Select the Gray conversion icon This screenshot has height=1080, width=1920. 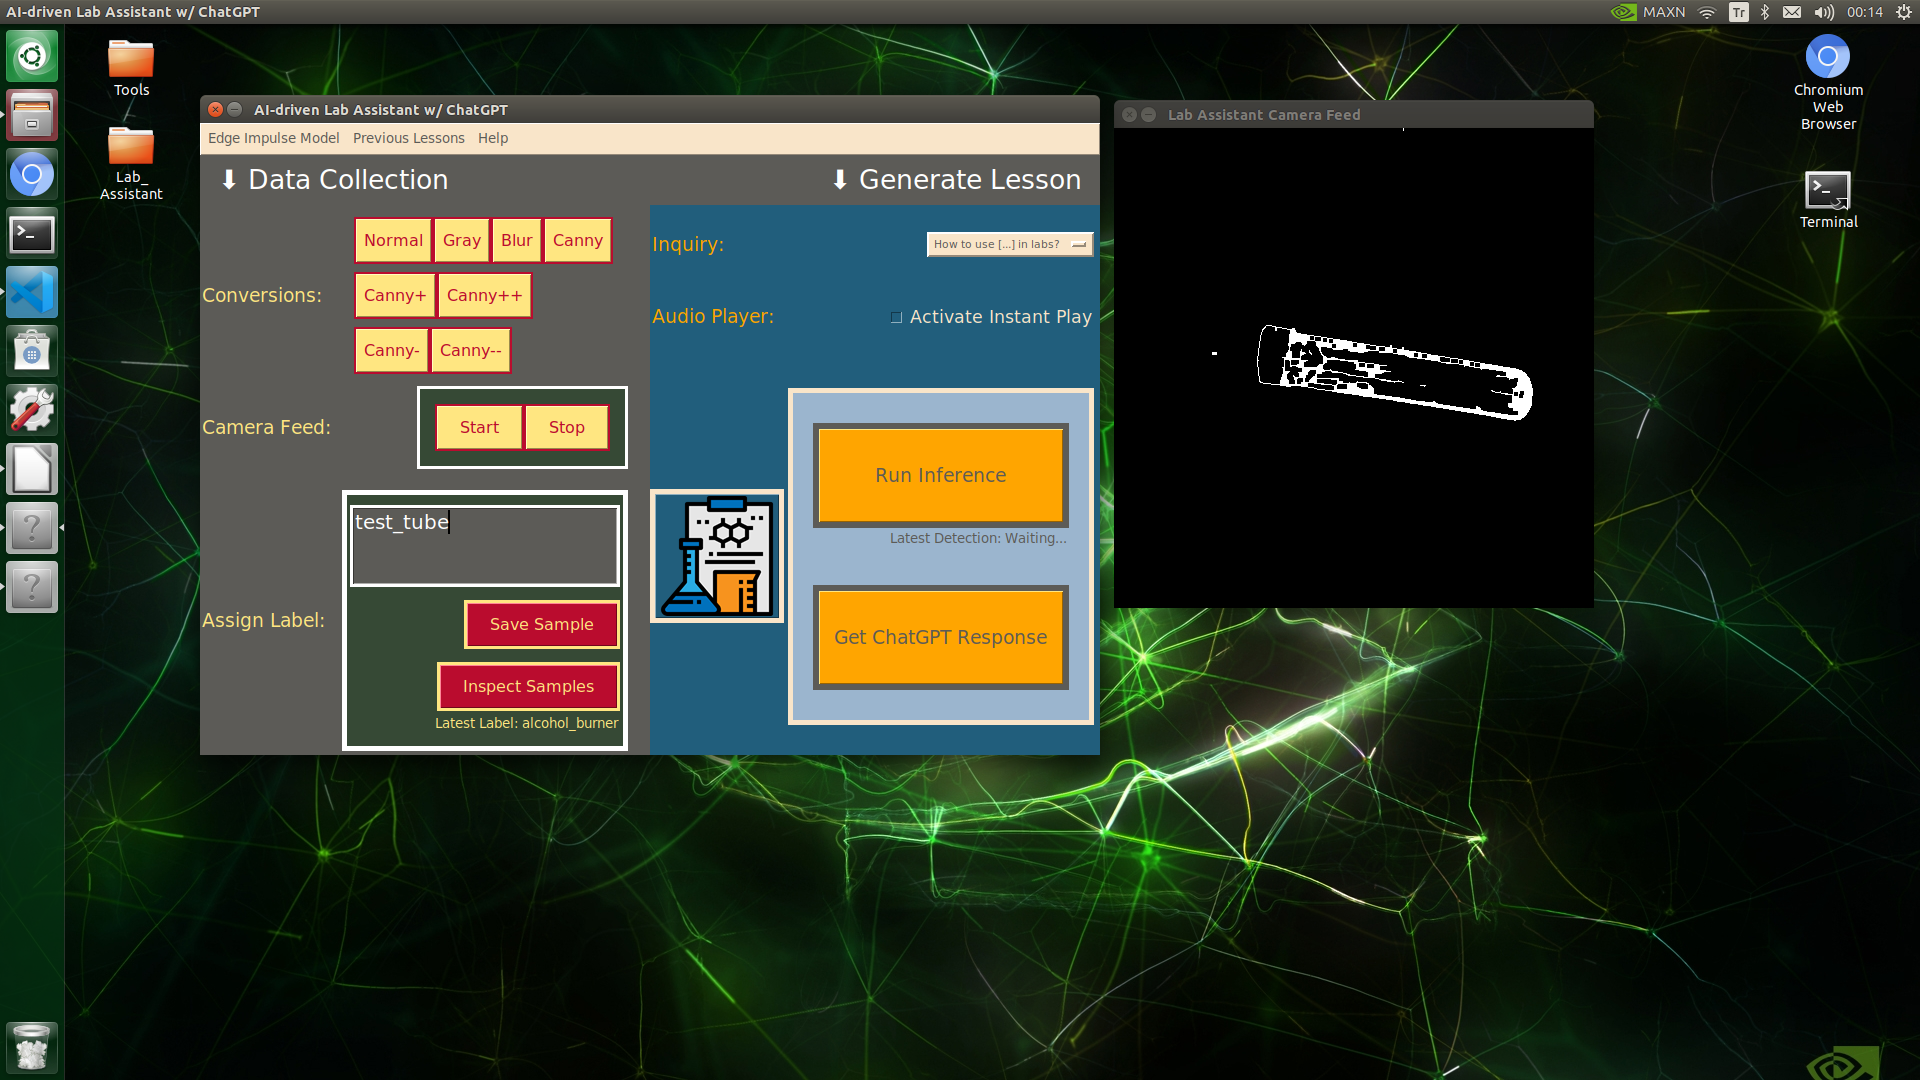[460, 240]
